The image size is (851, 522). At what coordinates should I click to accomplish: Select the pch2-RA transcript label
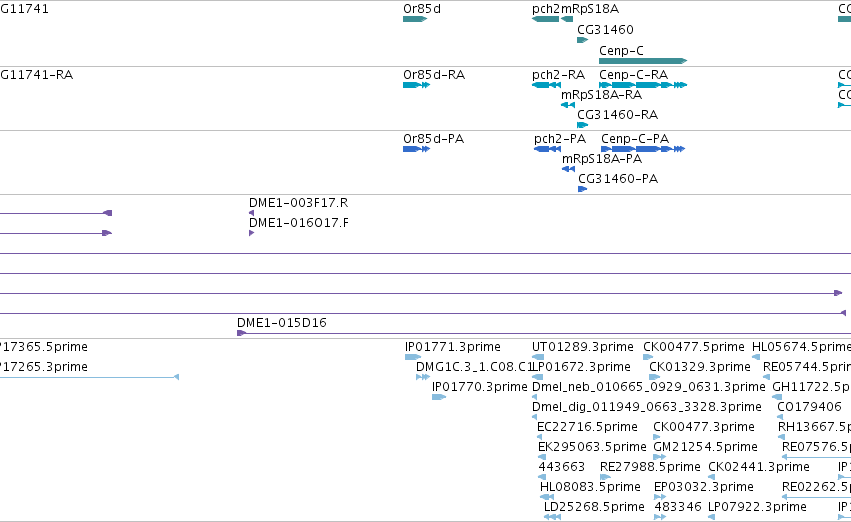coord(558,75)
